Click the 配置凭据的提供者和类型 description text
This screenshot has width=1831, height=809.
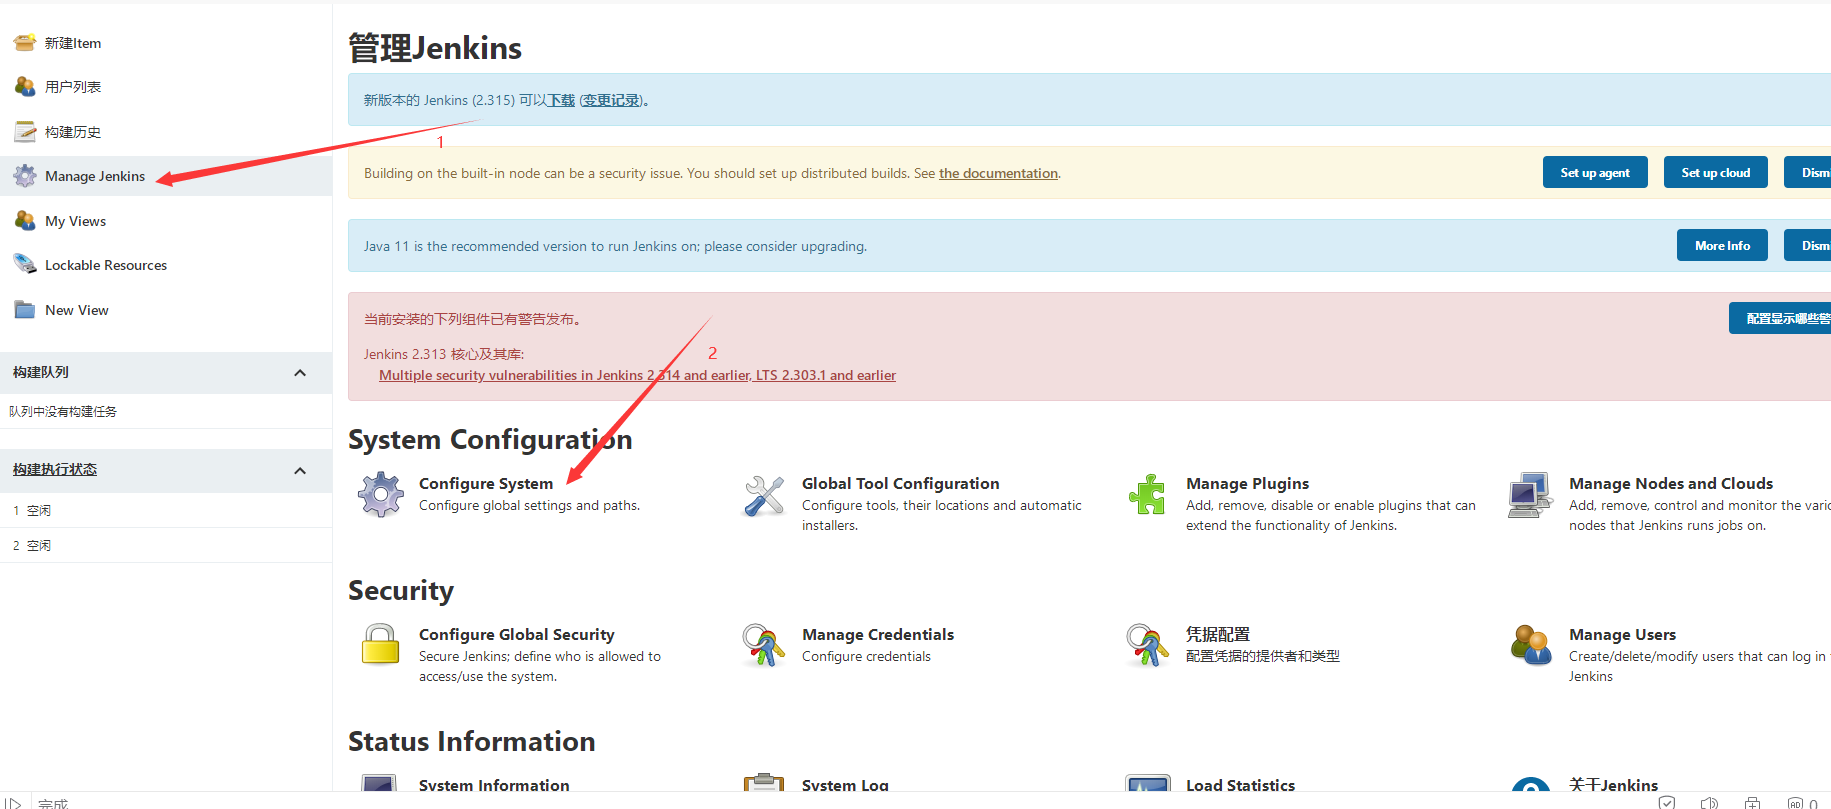point(1263,656)
